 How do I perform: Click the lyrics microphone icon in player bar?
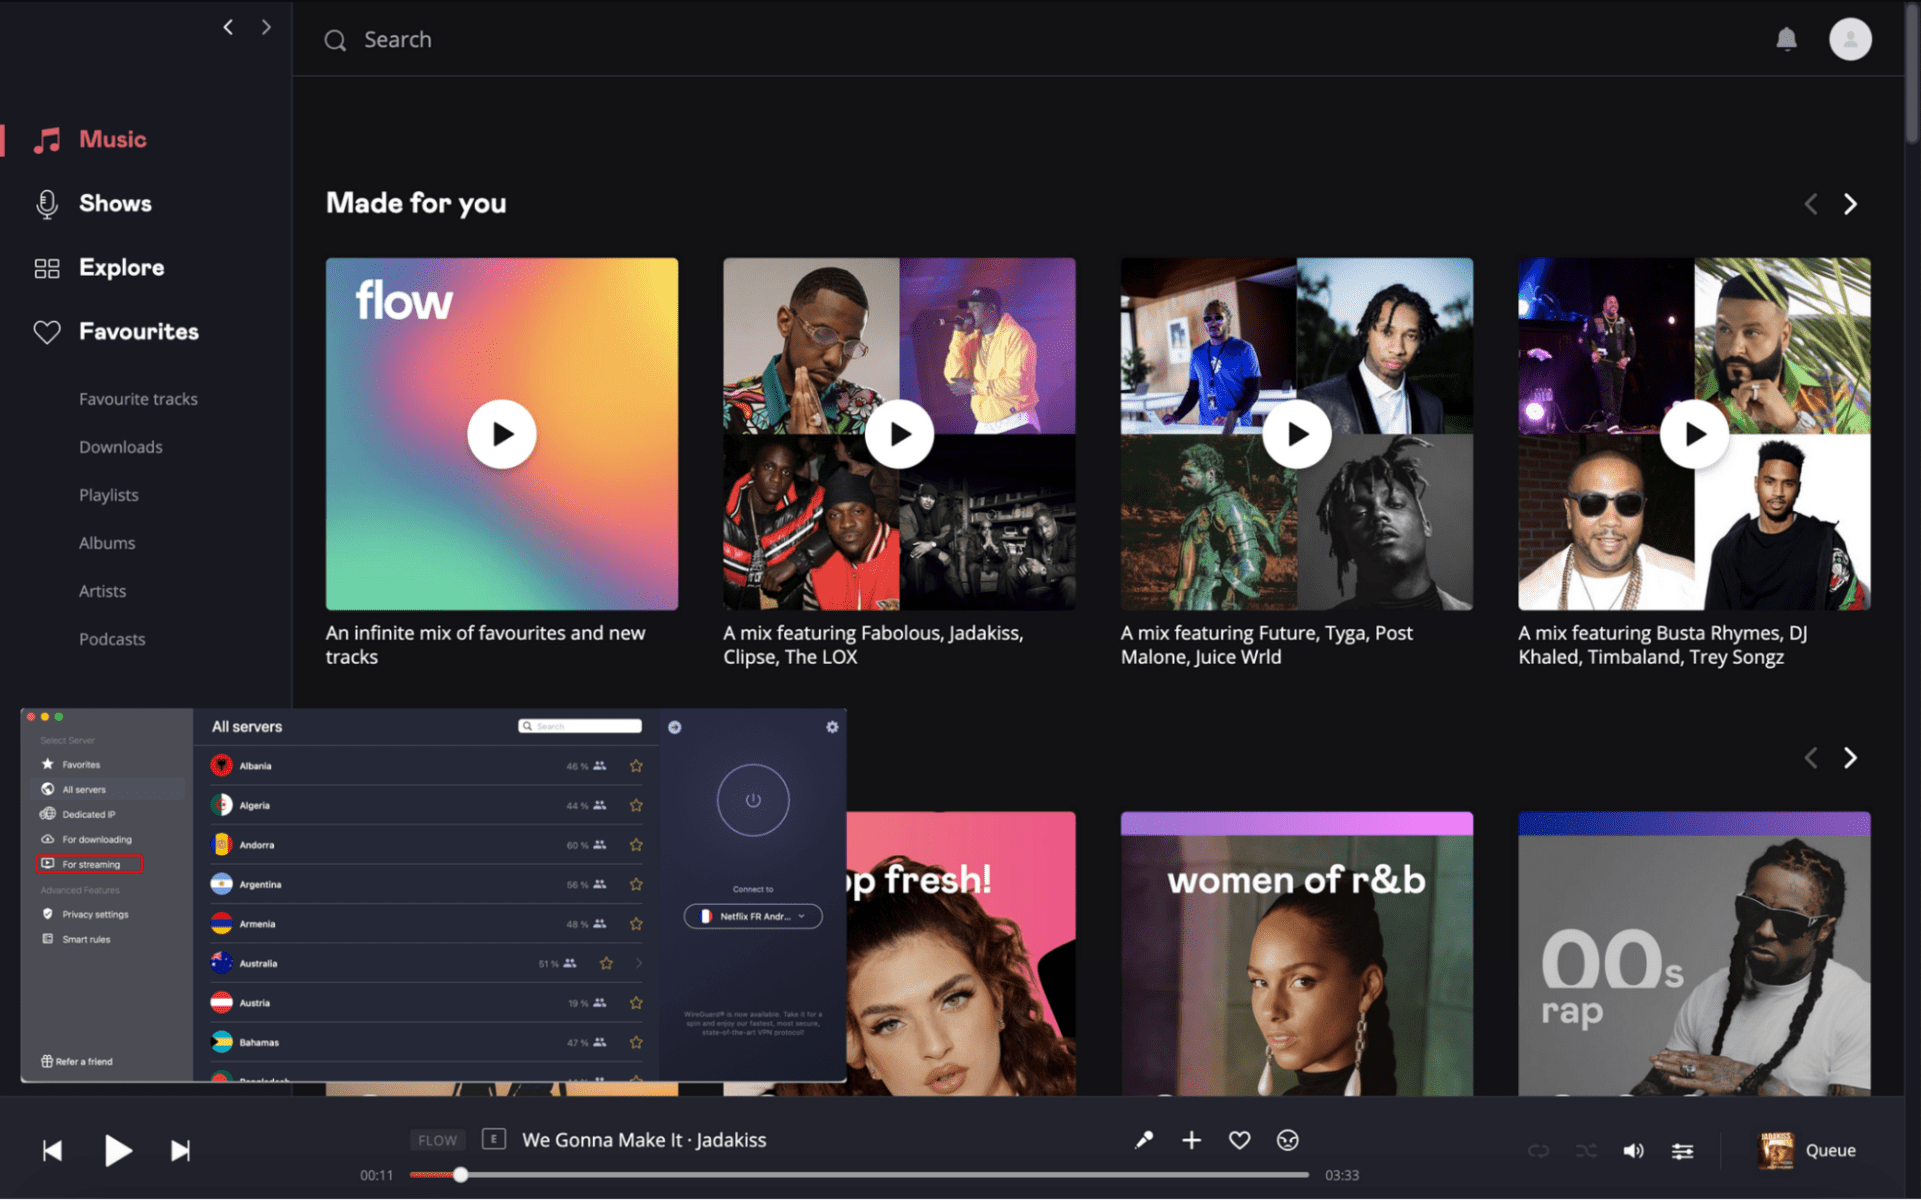pos(1143,1139)
